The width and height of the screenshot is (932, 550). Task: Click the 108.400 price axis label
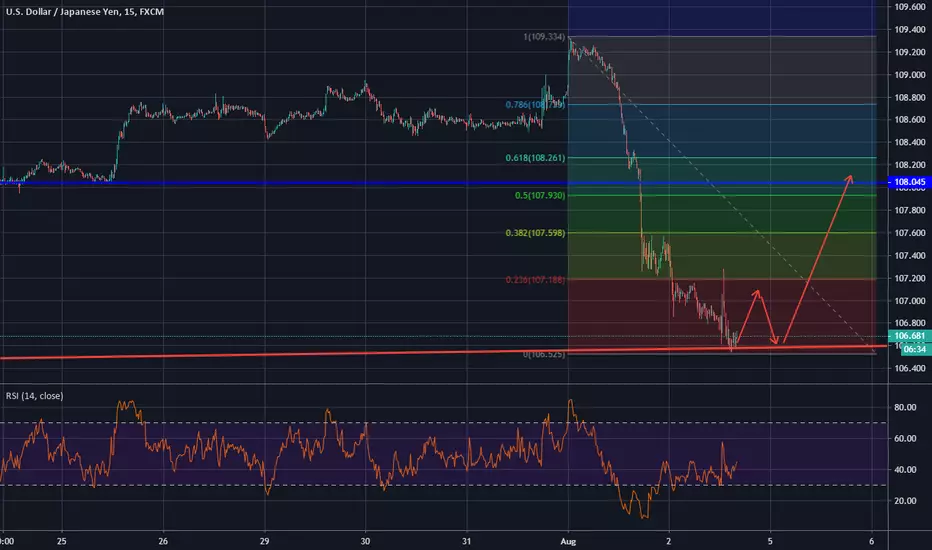[909, 142]
